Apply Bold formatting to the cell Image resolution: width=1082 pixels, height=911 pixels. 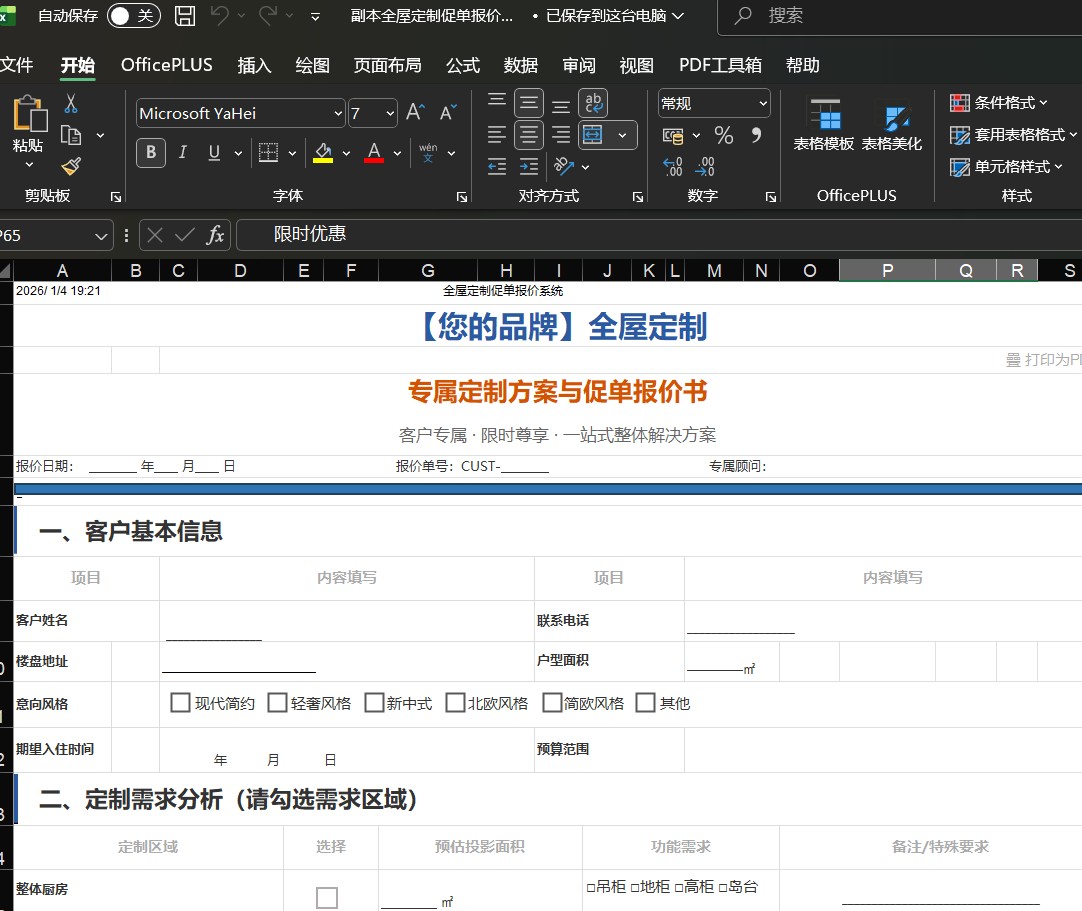click(151, 153)
